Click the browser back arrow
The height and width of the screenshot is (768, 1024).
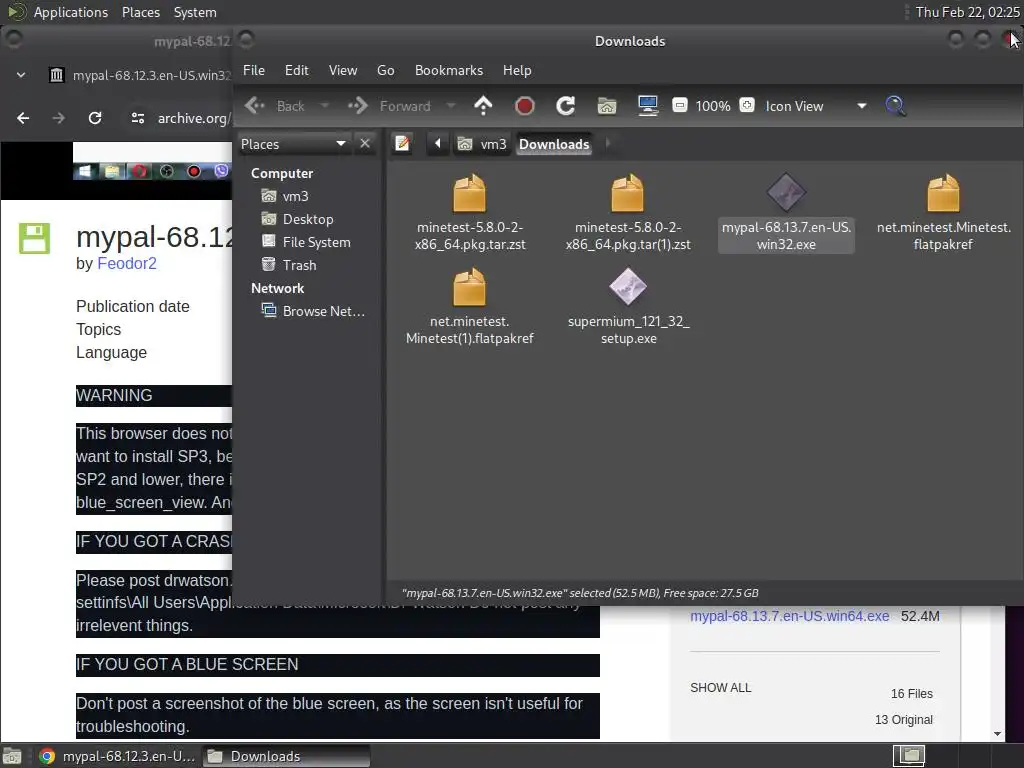click(23, 118)
